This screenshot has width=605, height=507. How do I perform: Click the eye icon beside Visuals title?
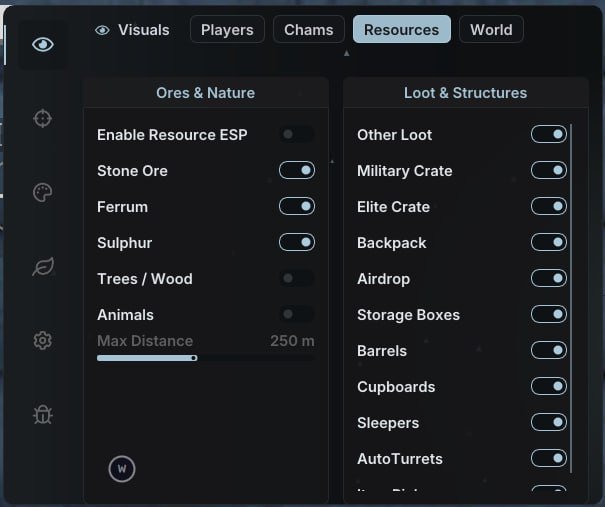point(102,30)
